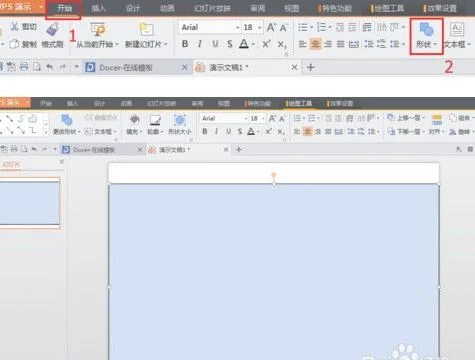Open font size 18 dropdown in upper ribbon
Image resolution: width=475 pixels, height=360 pixels.
click(x=260, y=27)
